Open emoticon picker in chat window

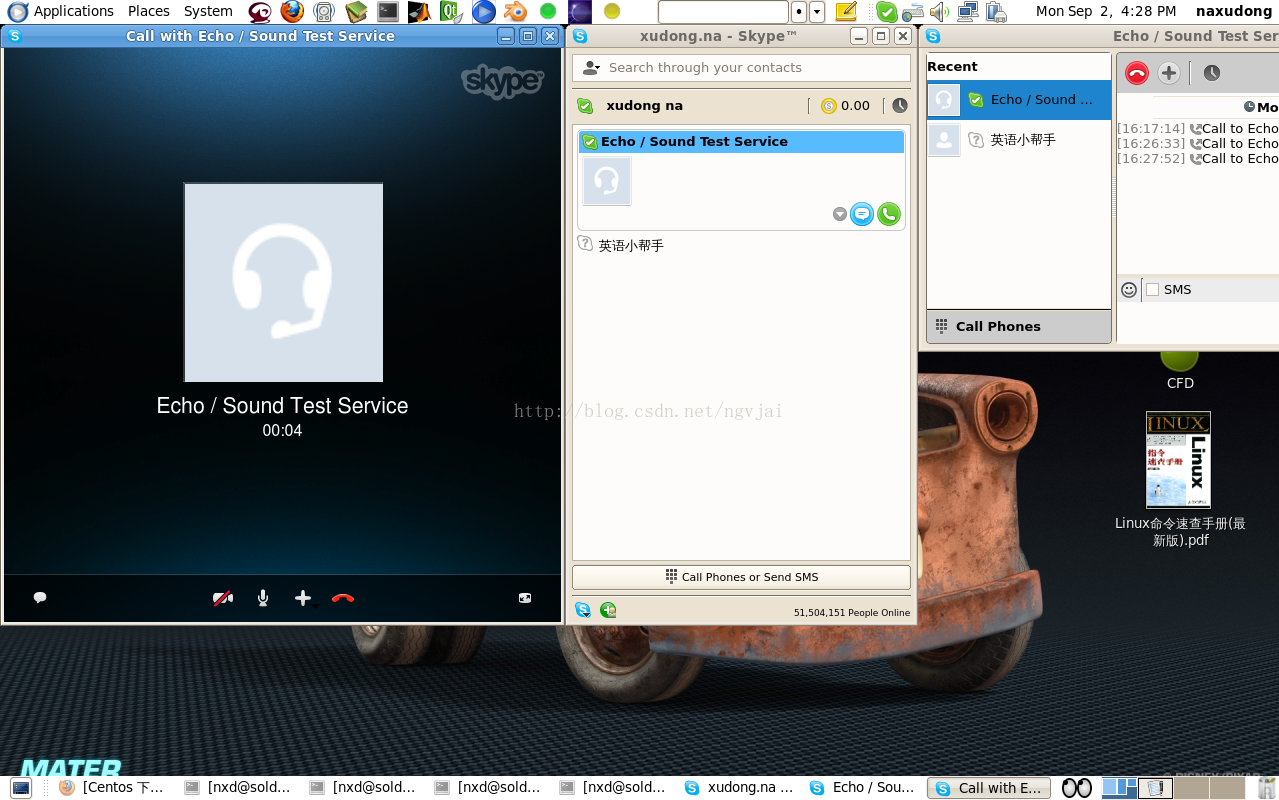click(1129, 290)
